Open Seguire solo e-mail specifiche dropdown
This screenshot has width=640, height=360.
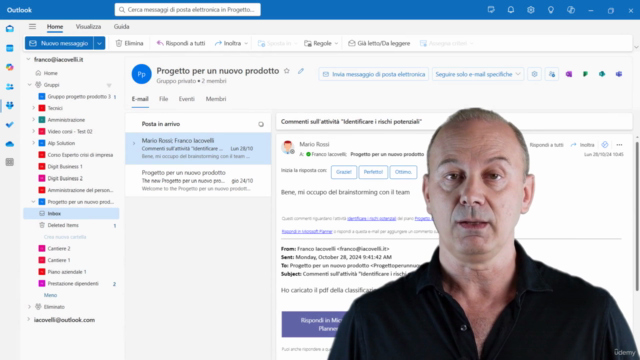[478, 74]
